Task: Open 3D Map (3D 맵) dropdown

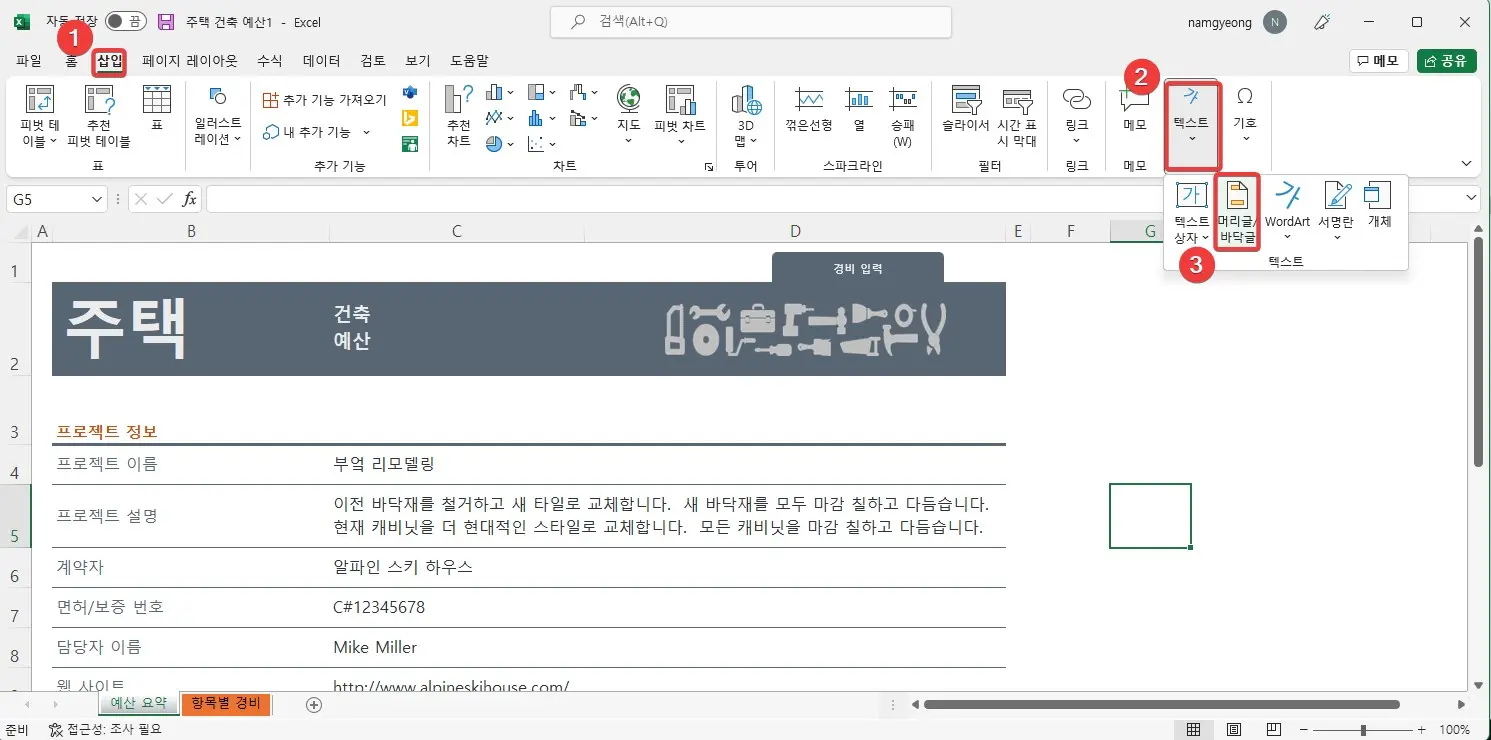Action: click(746, 117)
